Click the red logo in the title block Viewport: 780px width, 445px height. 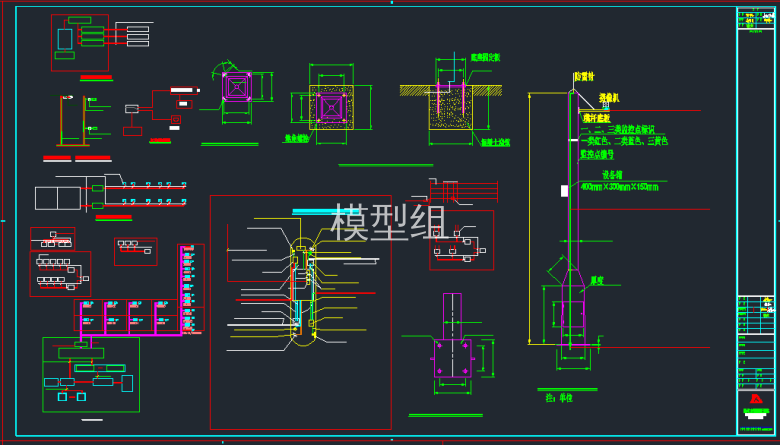point(757,397)
